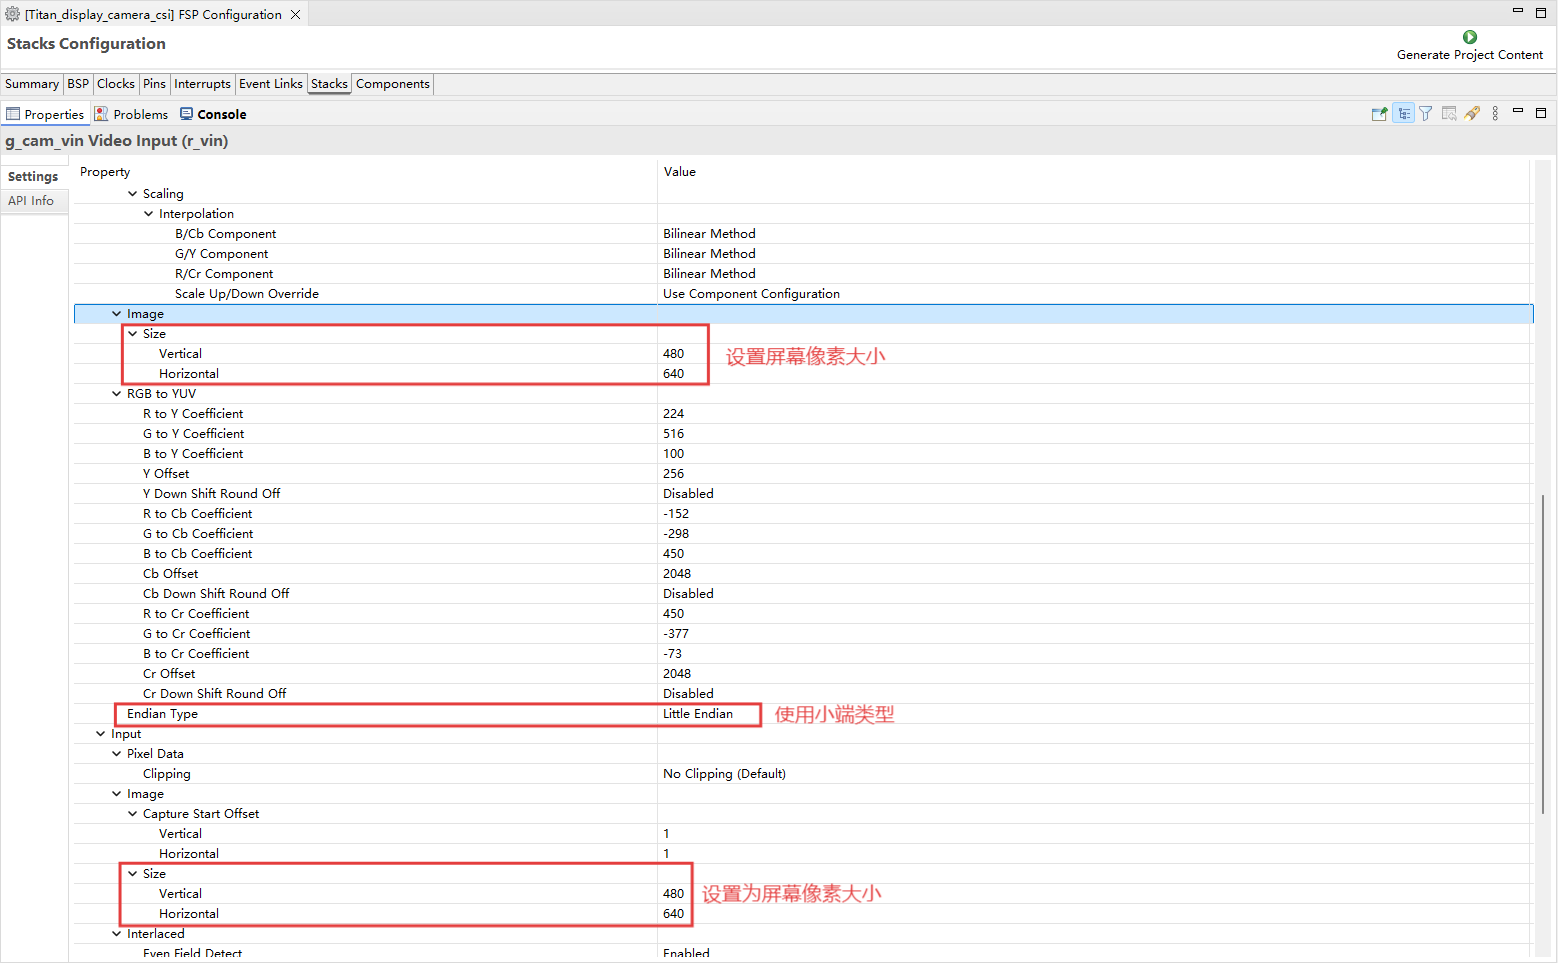The height and width of the screenshot is (963, 1558).
Task: Click the Restore Default Value icon
Action: pyautogui.click(x=1449, y=114)
